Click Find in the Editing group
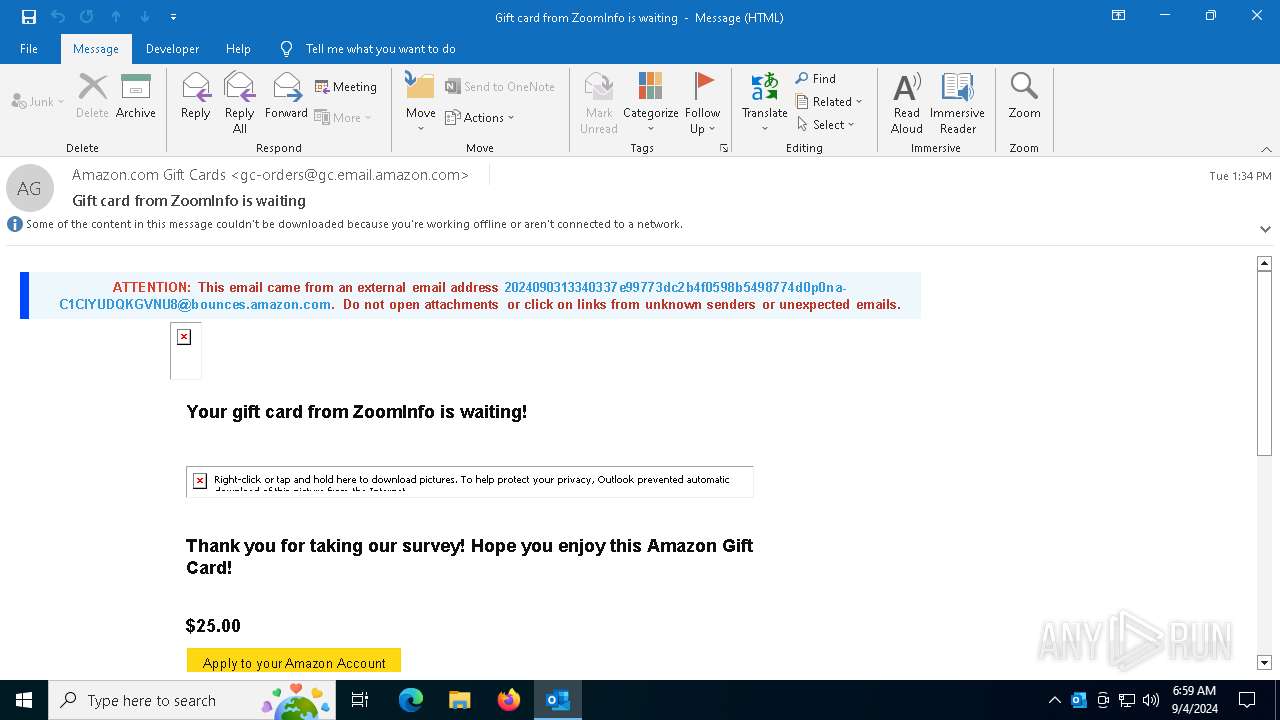The image size is (1280, 720). [816, 78]
